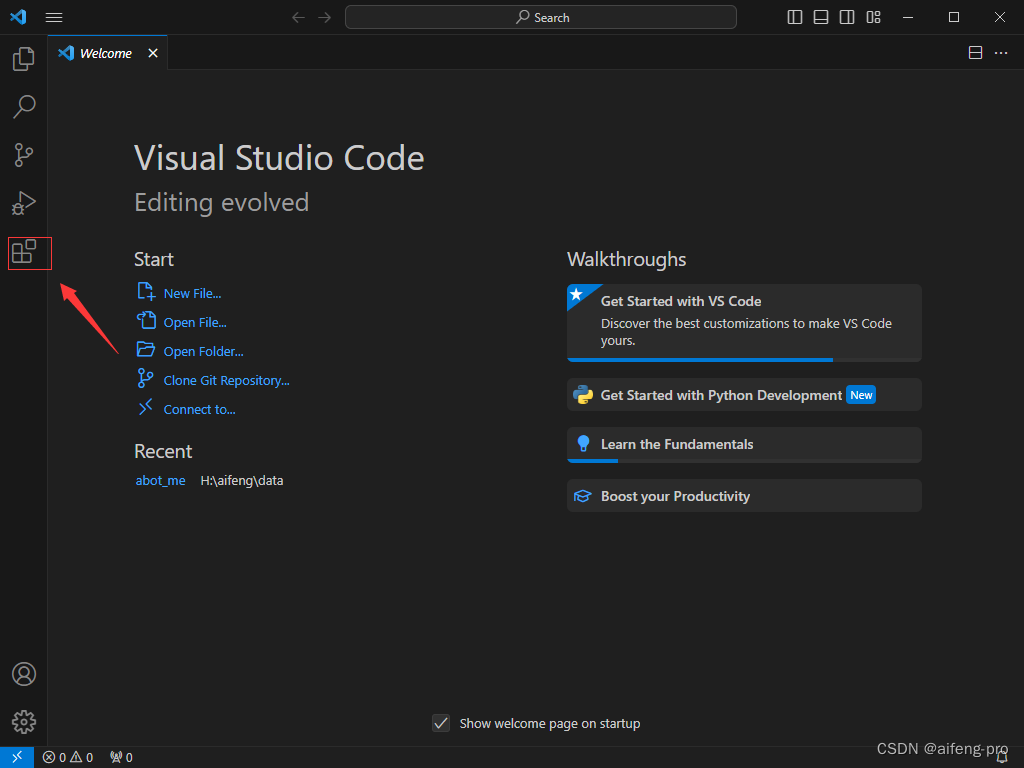Select the Welcome tab
Screen dimensions: 1024x768
[x=105, y=54]
